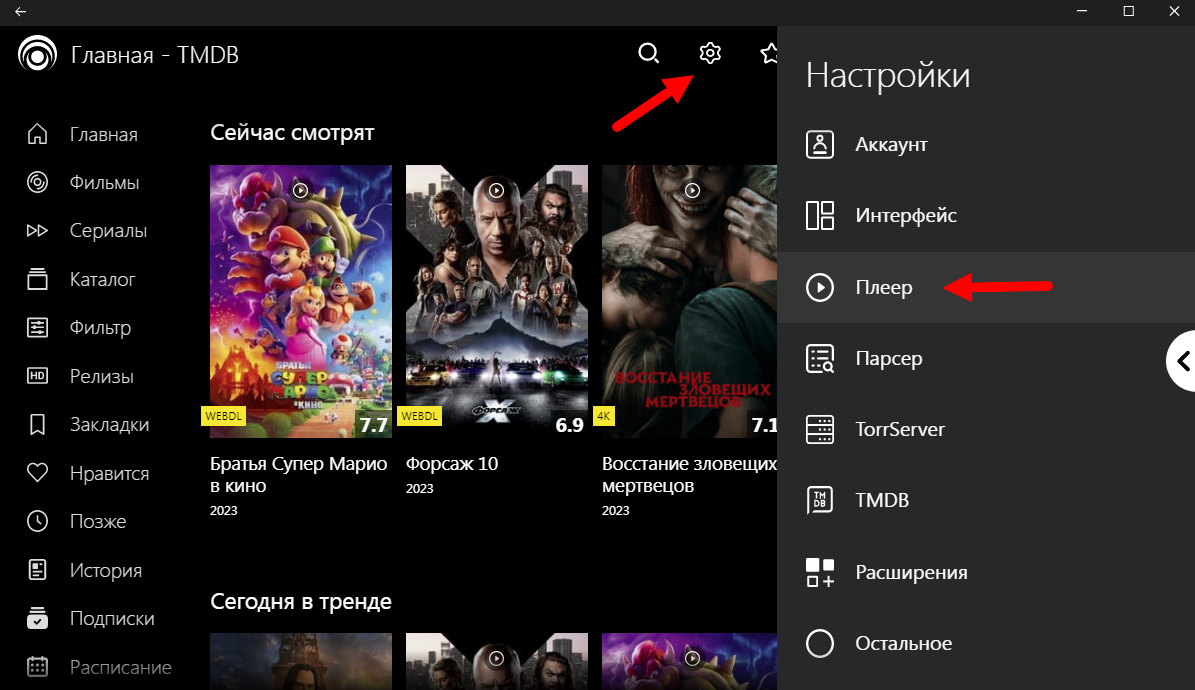Click the Настройки panel heading
This screenshot has width=1195, height=690.
[888, 75]
